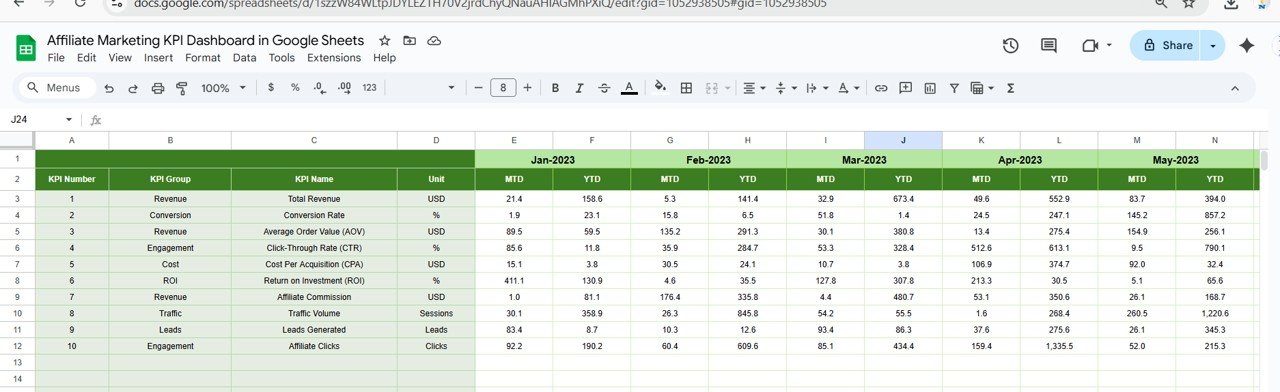The width and height of the screenshot is (1280, 392).
Task: Open the Insert menu
Action: 158,58
